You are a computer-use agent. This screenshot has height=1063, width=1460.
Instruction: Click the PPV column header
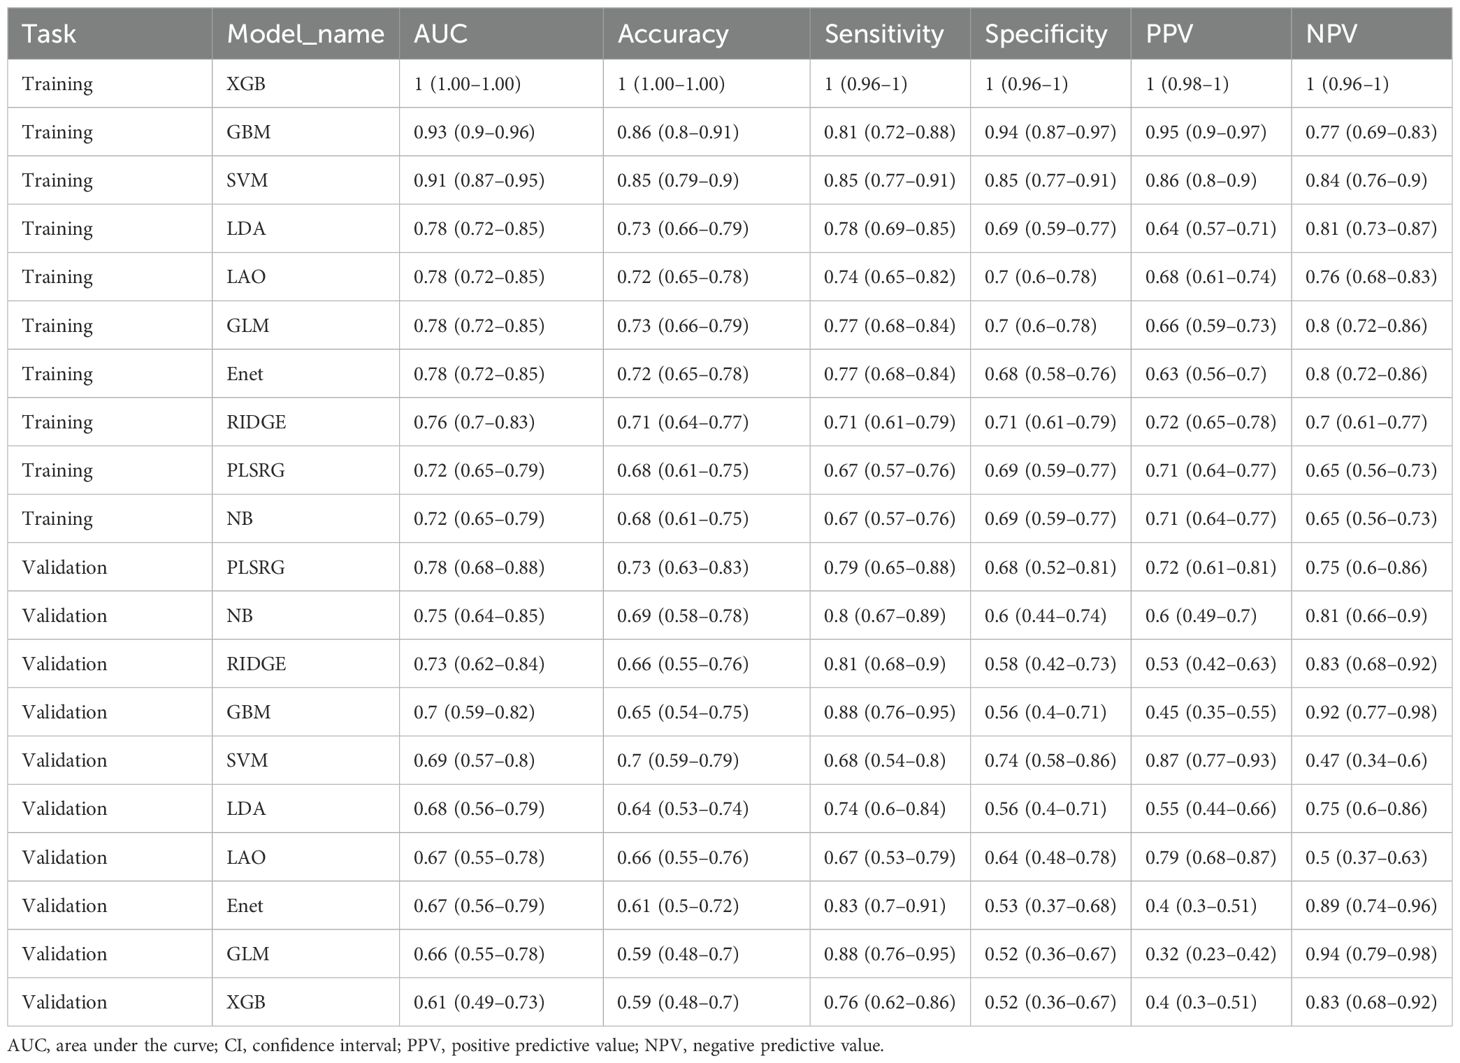click(x=1170, y=34)
